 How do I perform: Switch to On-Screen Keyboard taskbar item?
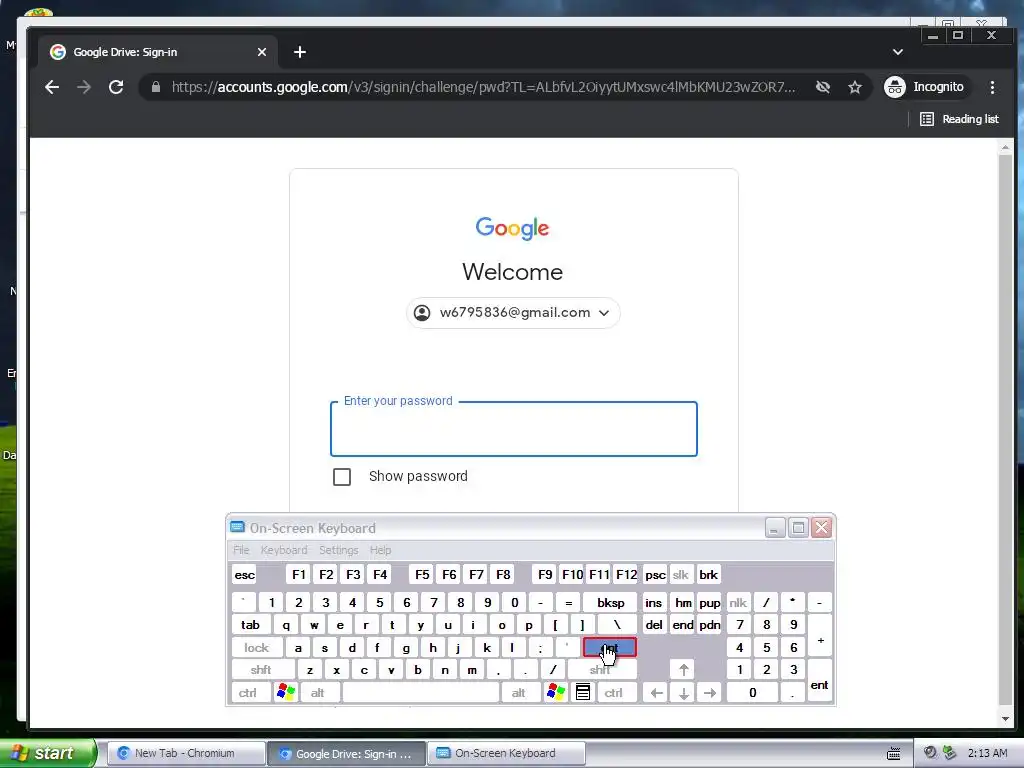[x=505, y=754]
